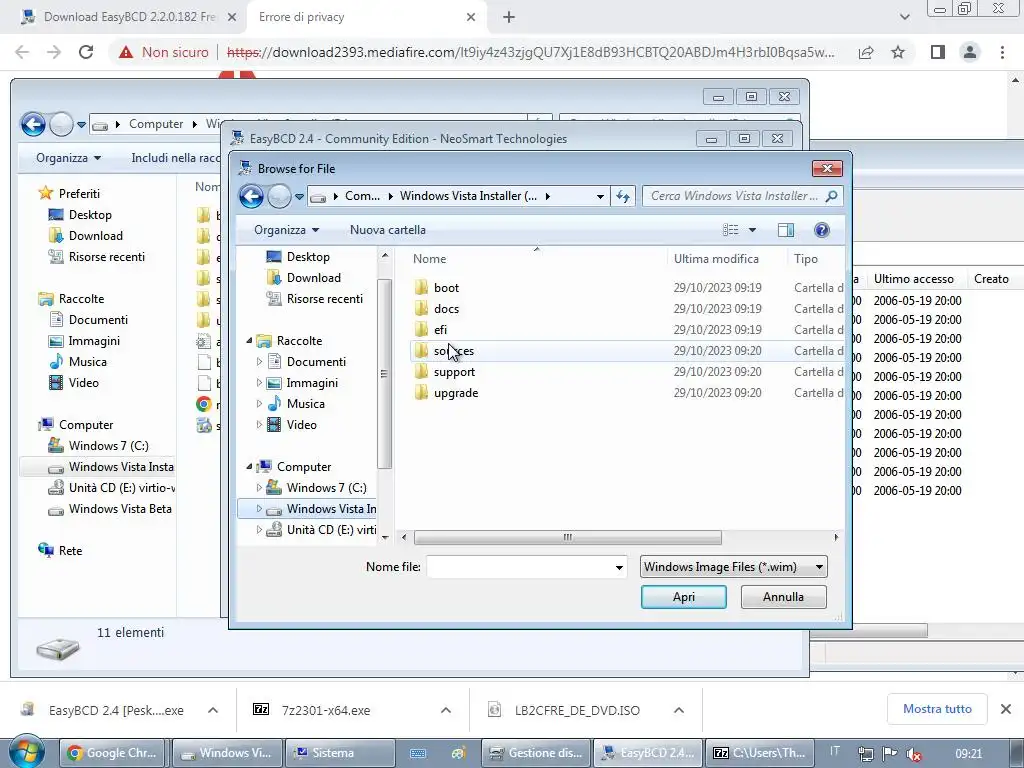Open EasyBCD 2.4 download item menu arrow

[213, 711]
